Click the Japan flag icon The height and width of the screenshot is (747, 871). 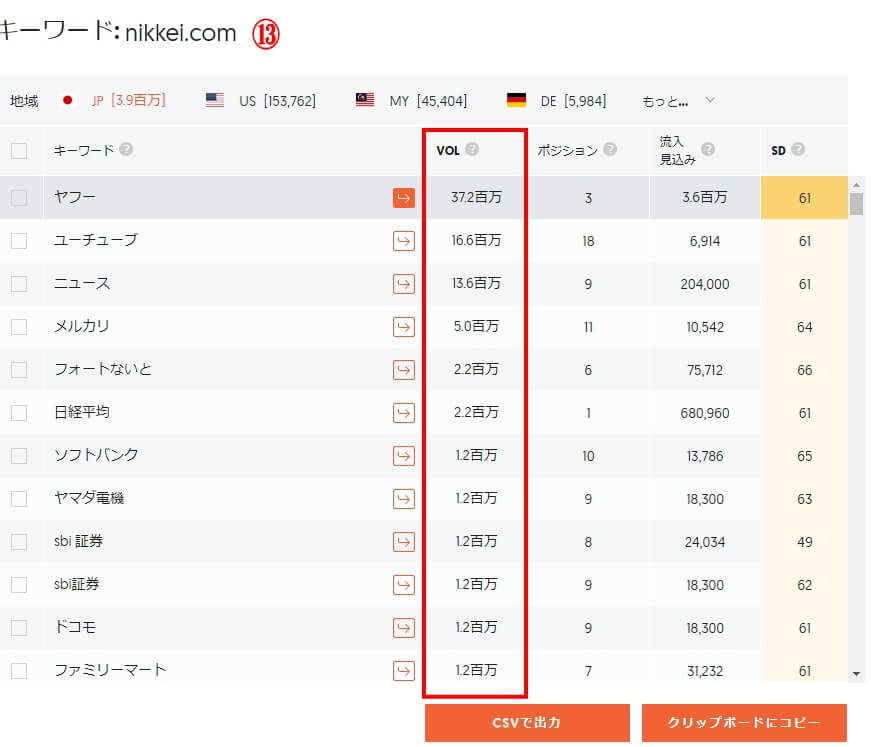[x=68, y=100]
